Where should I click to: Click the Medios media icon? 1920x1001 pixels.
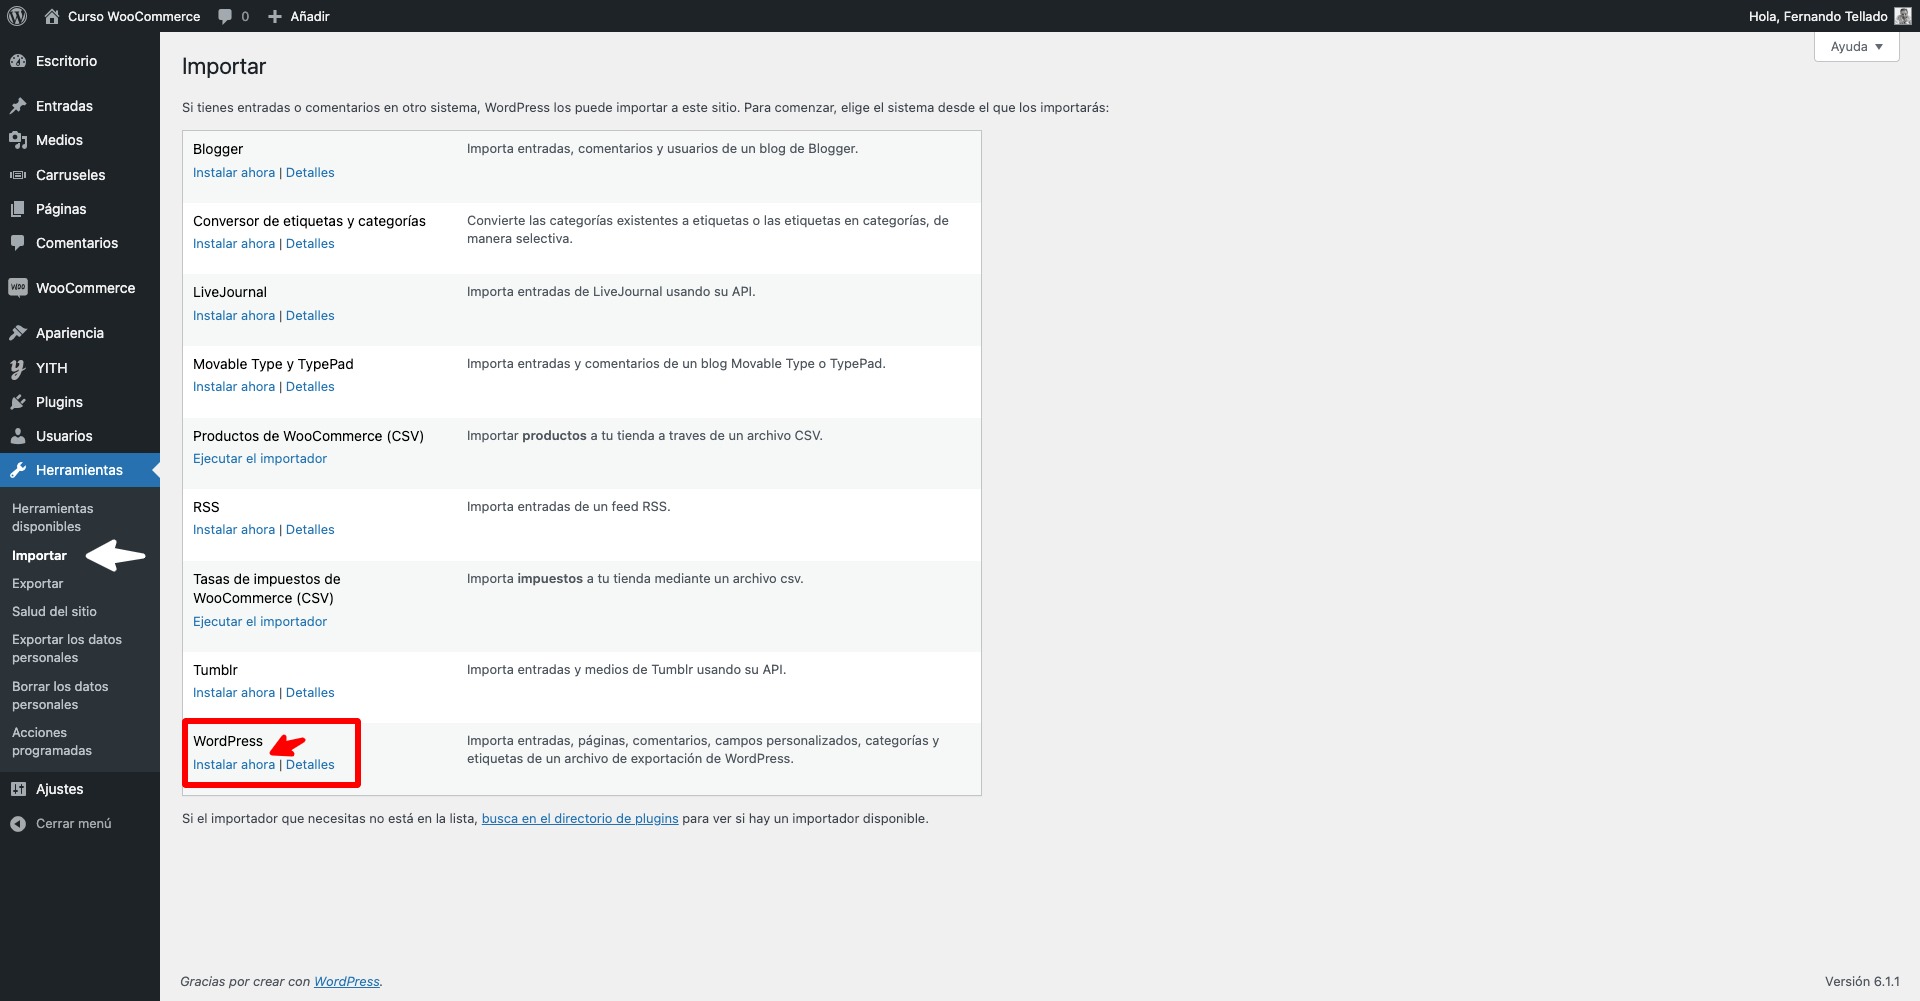(x=18, y=140)
